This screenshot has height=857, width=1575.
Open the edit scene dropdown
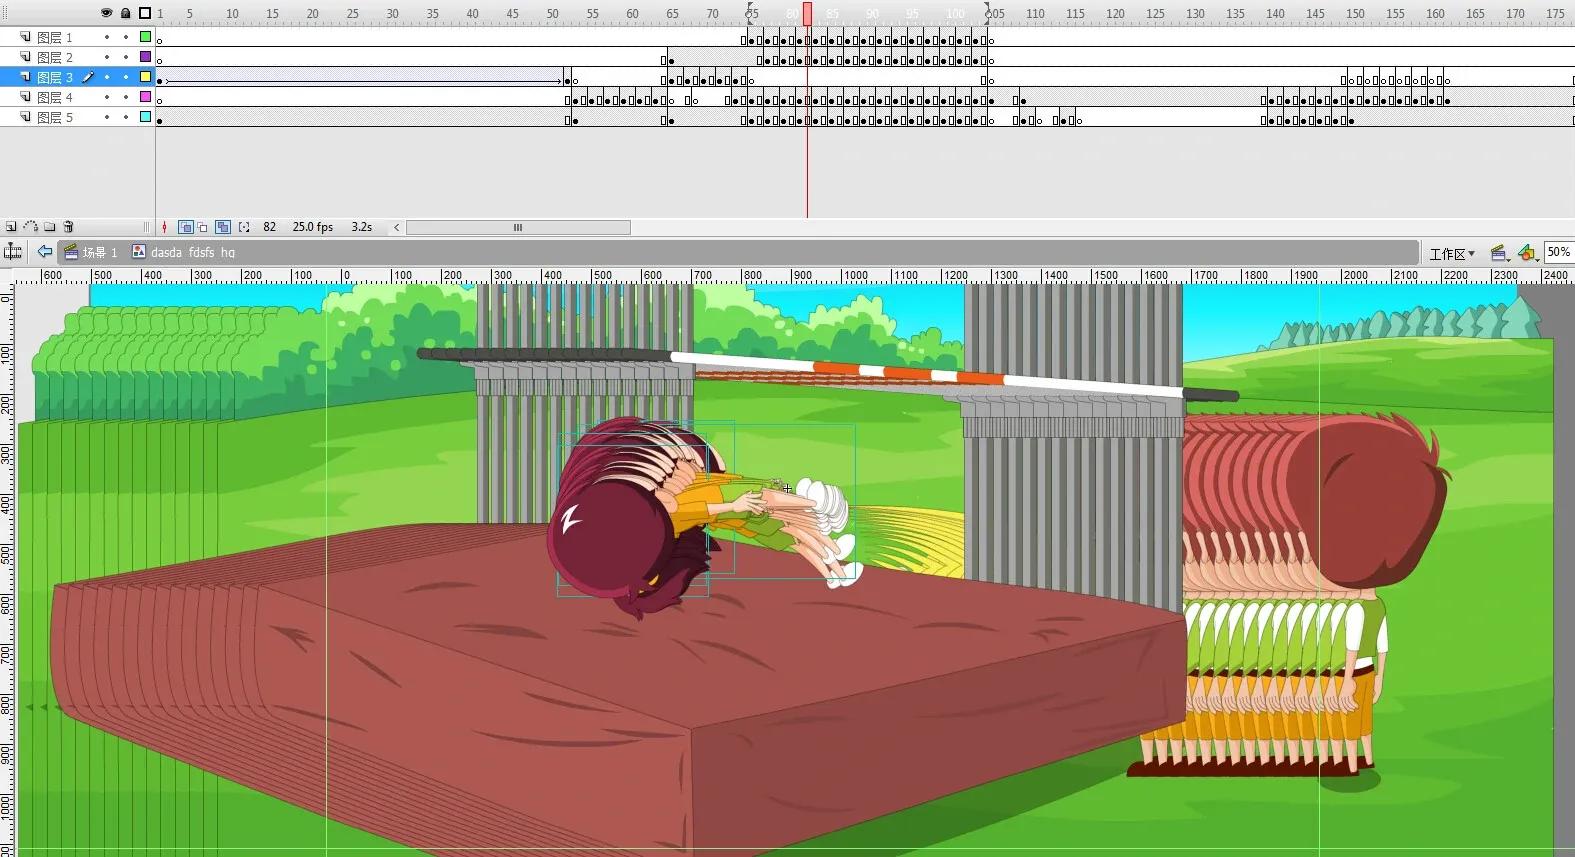(1499, 253)
